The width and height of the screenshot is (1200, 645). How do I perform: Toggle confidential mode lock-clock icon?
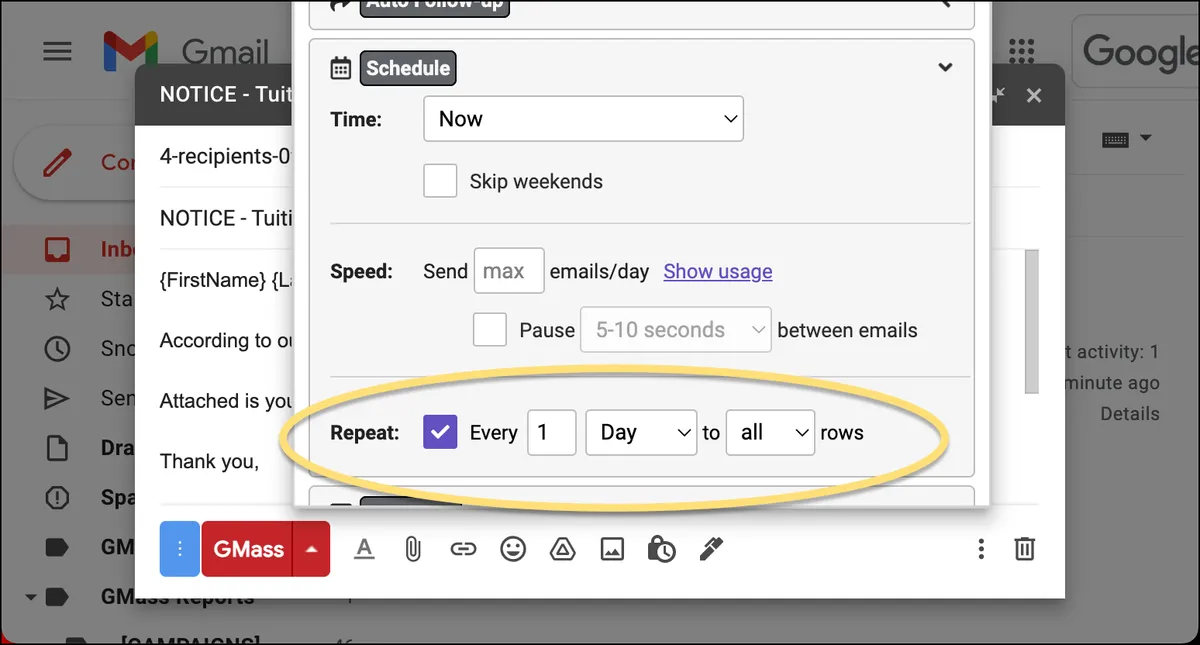[661, 549]
